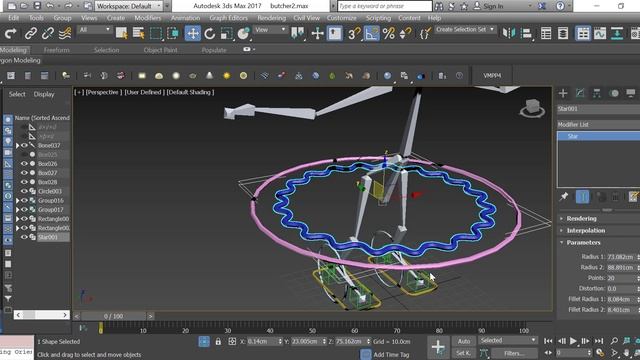Viewport: 640px width, 360px height.
Task: Open the Selected key filter dropdown
Action: tap(507, 340)
